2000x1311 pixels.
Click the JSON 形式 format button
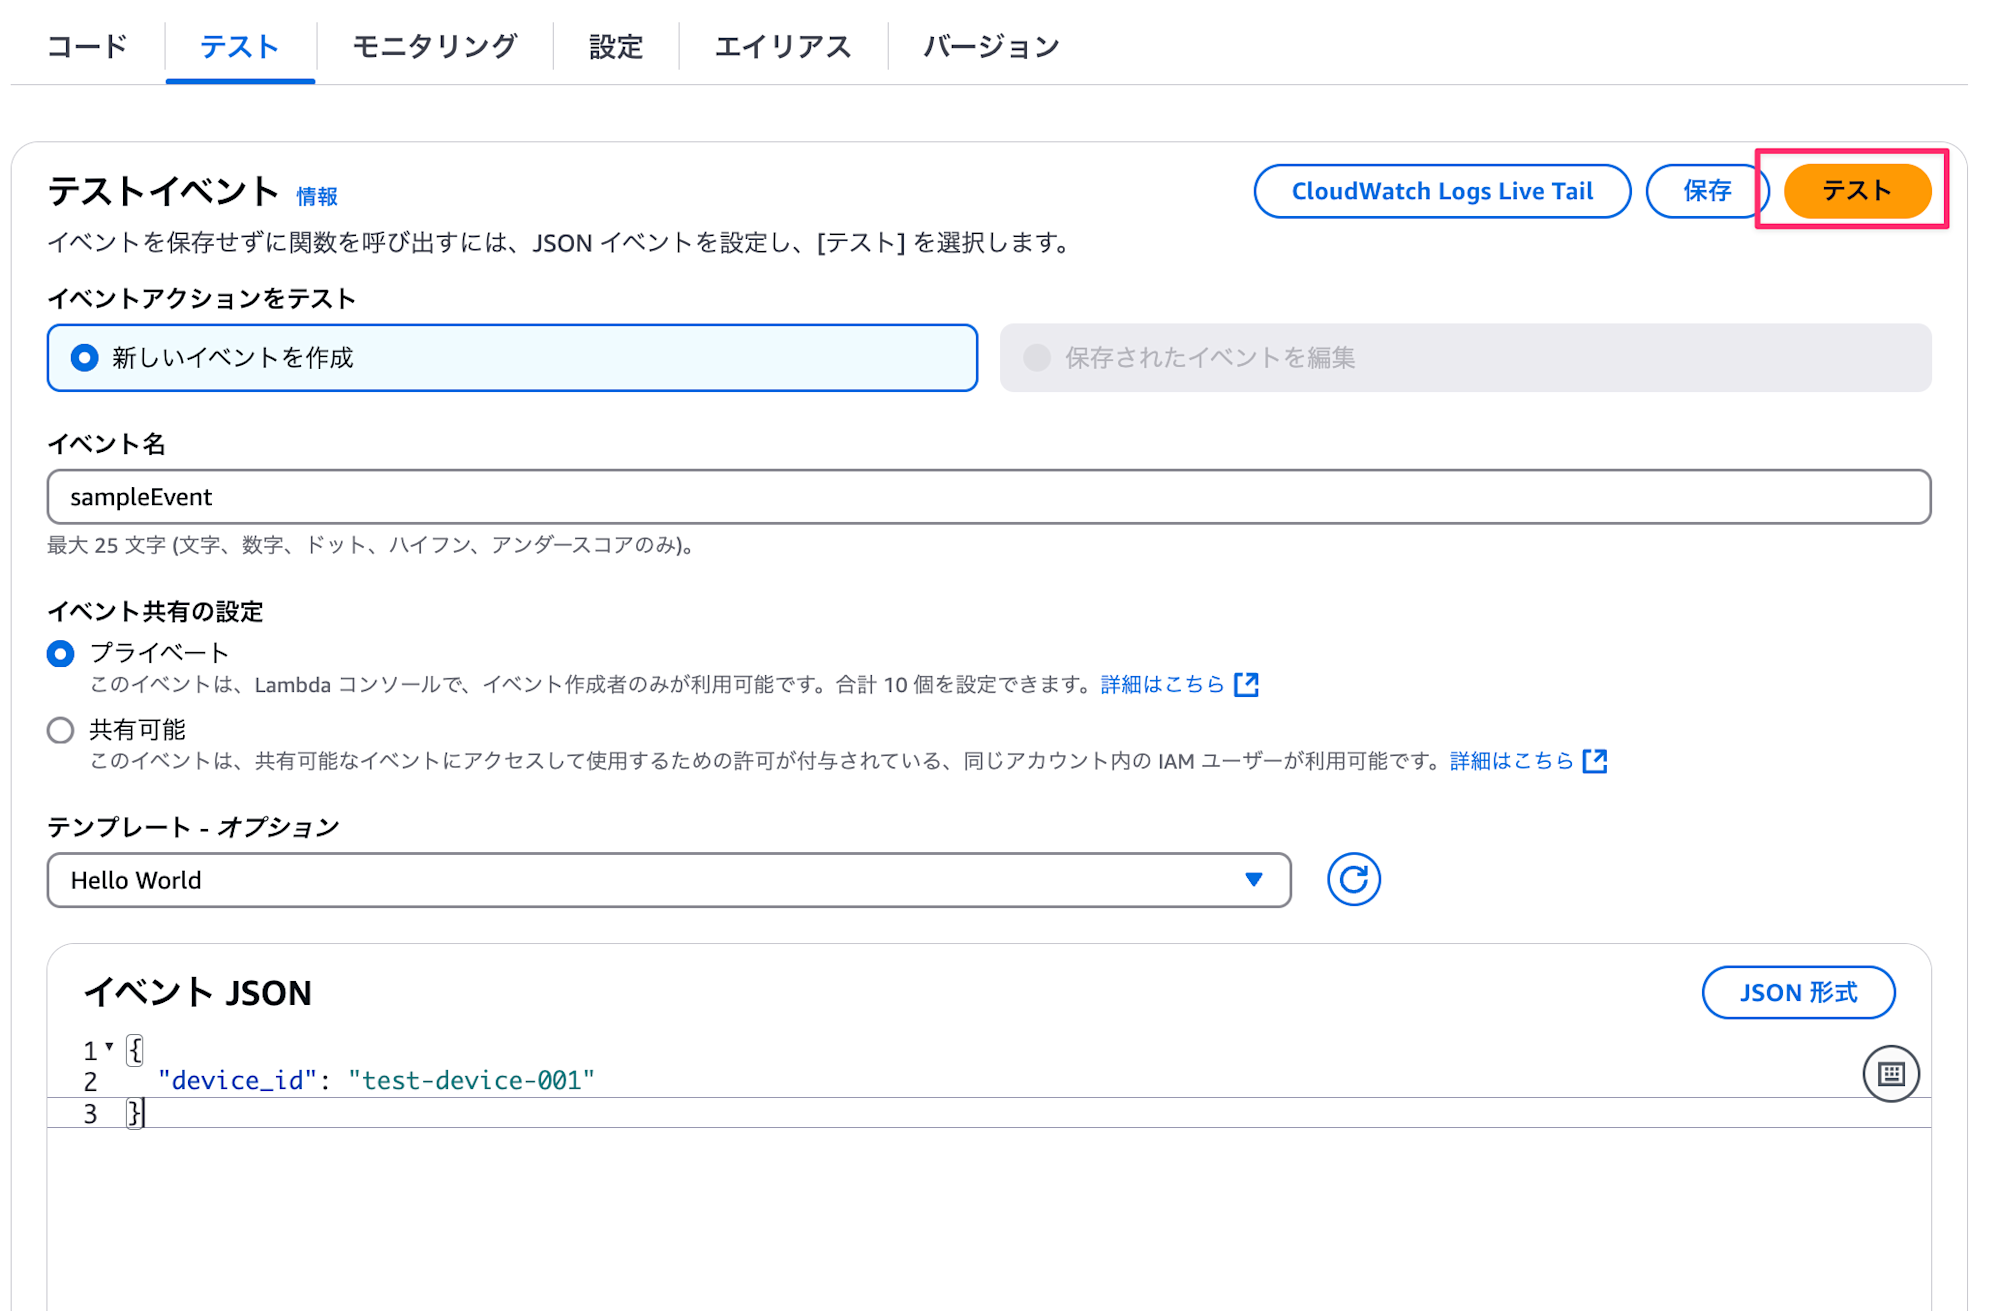tap(1798, 993)
